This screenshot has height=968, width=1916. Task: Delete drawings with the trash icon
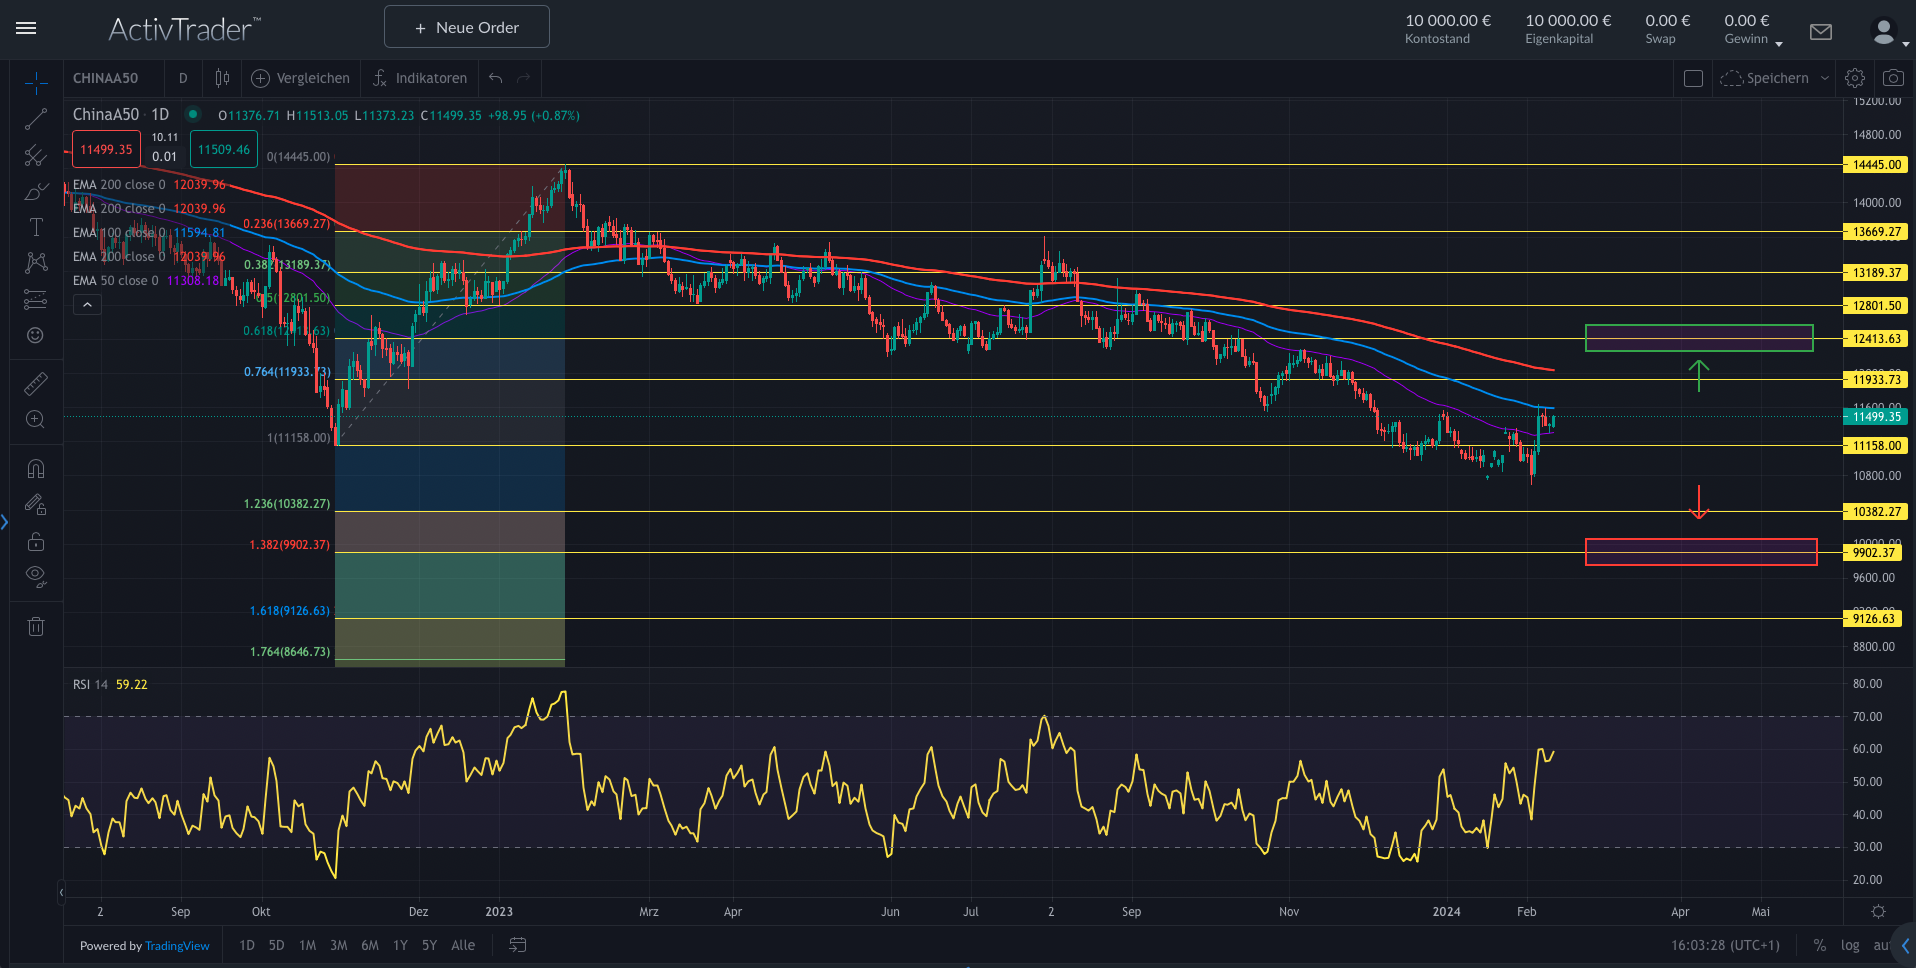tap(36, 627)
